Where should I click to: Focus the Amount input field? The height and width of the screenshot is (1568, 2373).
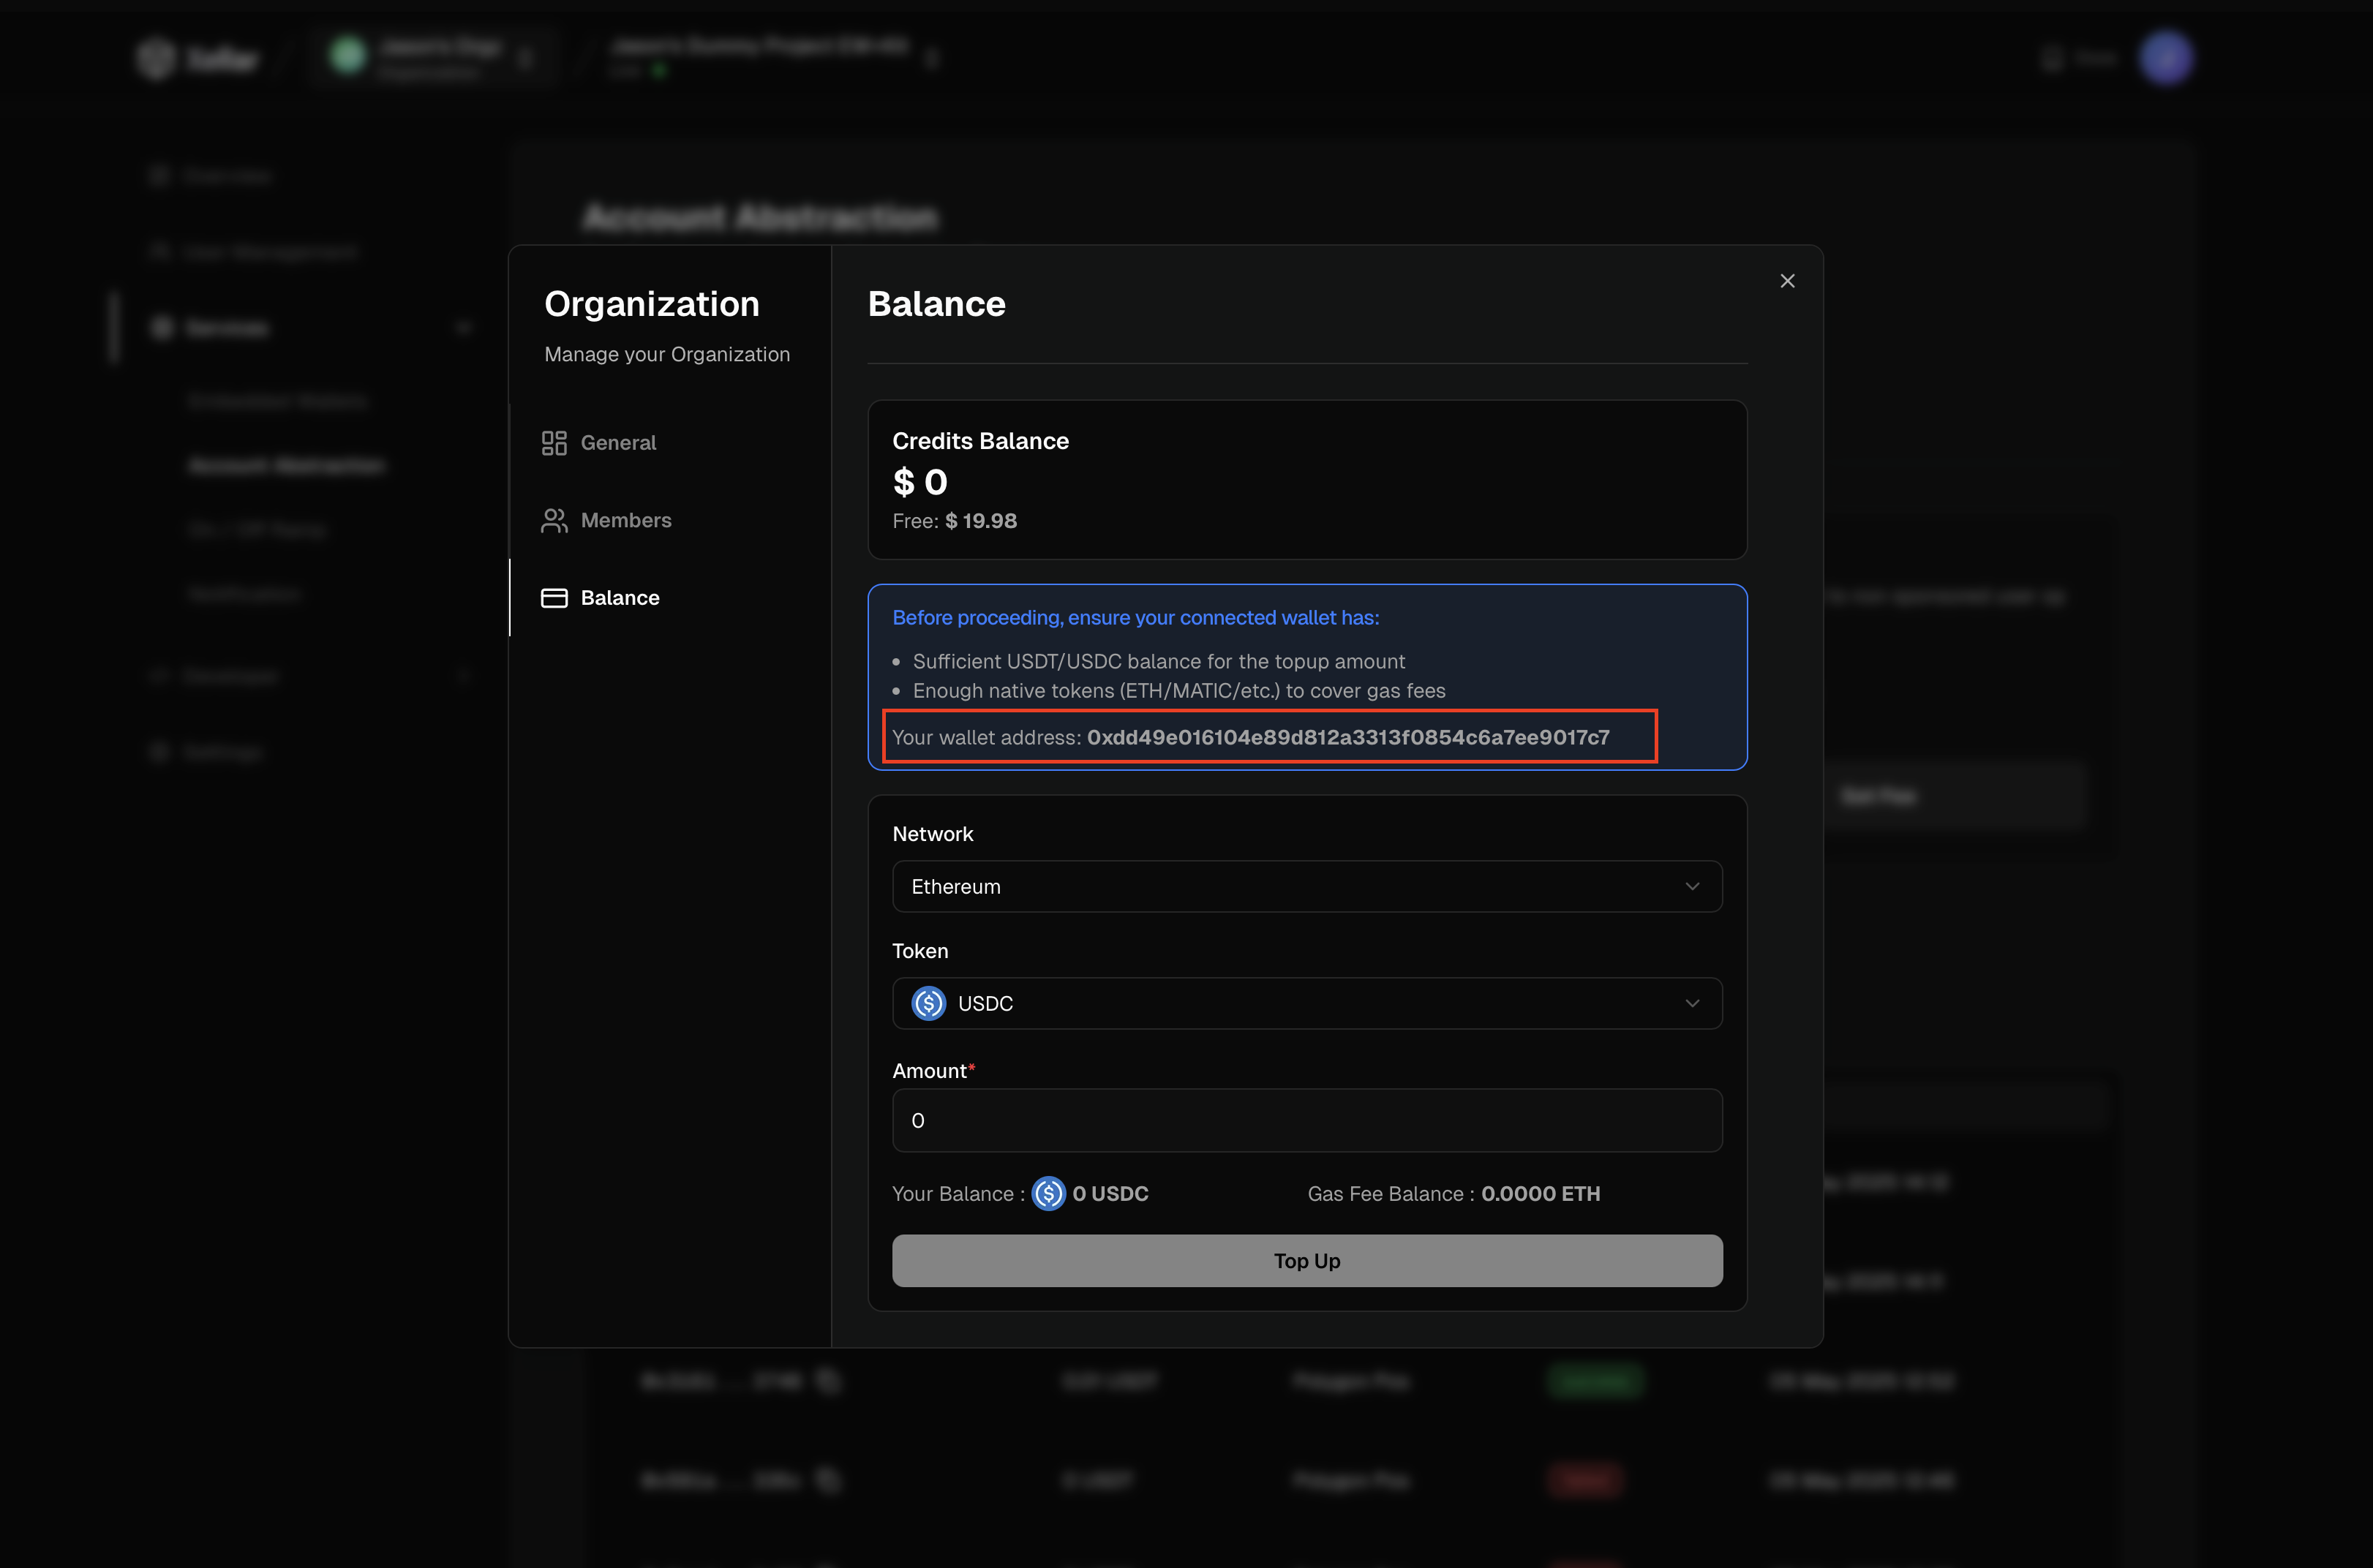pyautogui.click(x=1306, y=1120)
